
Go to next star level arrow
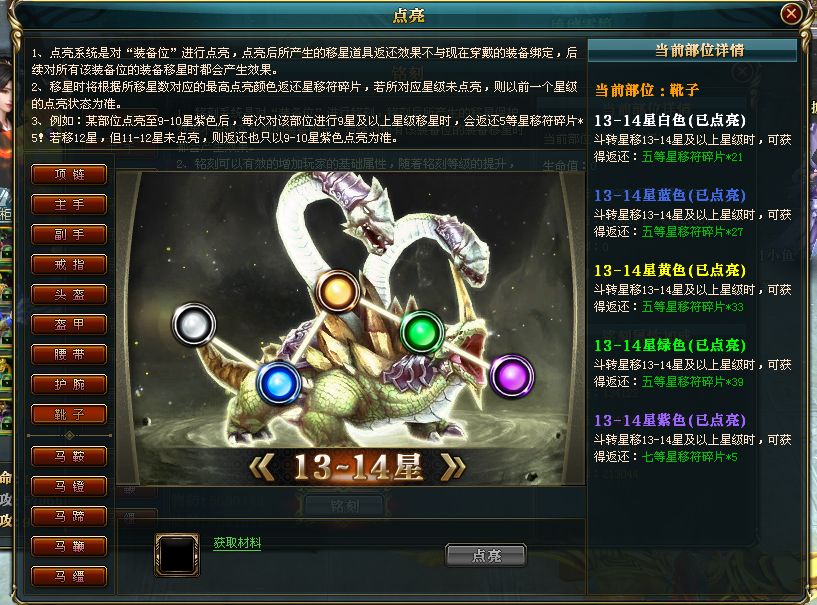point(452,467)
